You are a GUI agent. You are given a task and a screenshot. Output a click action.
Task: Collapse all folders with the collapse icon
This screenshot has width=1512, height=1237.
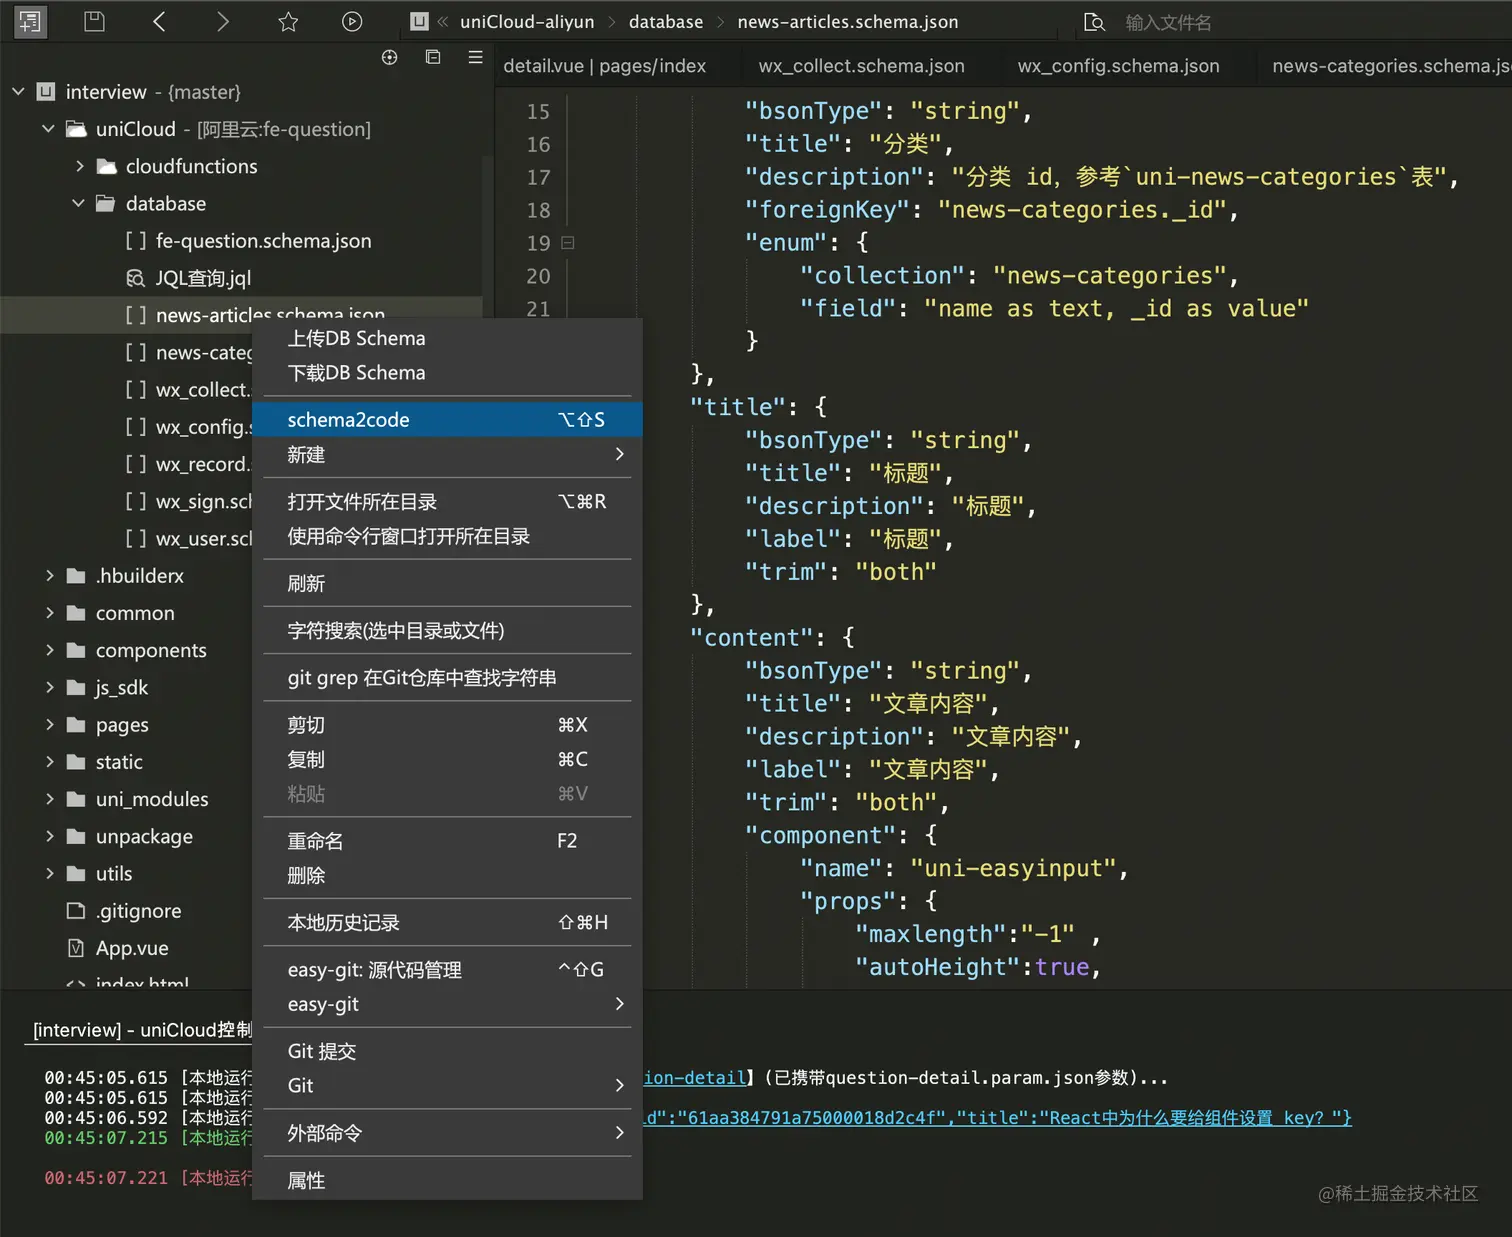(x=433, y=57)
